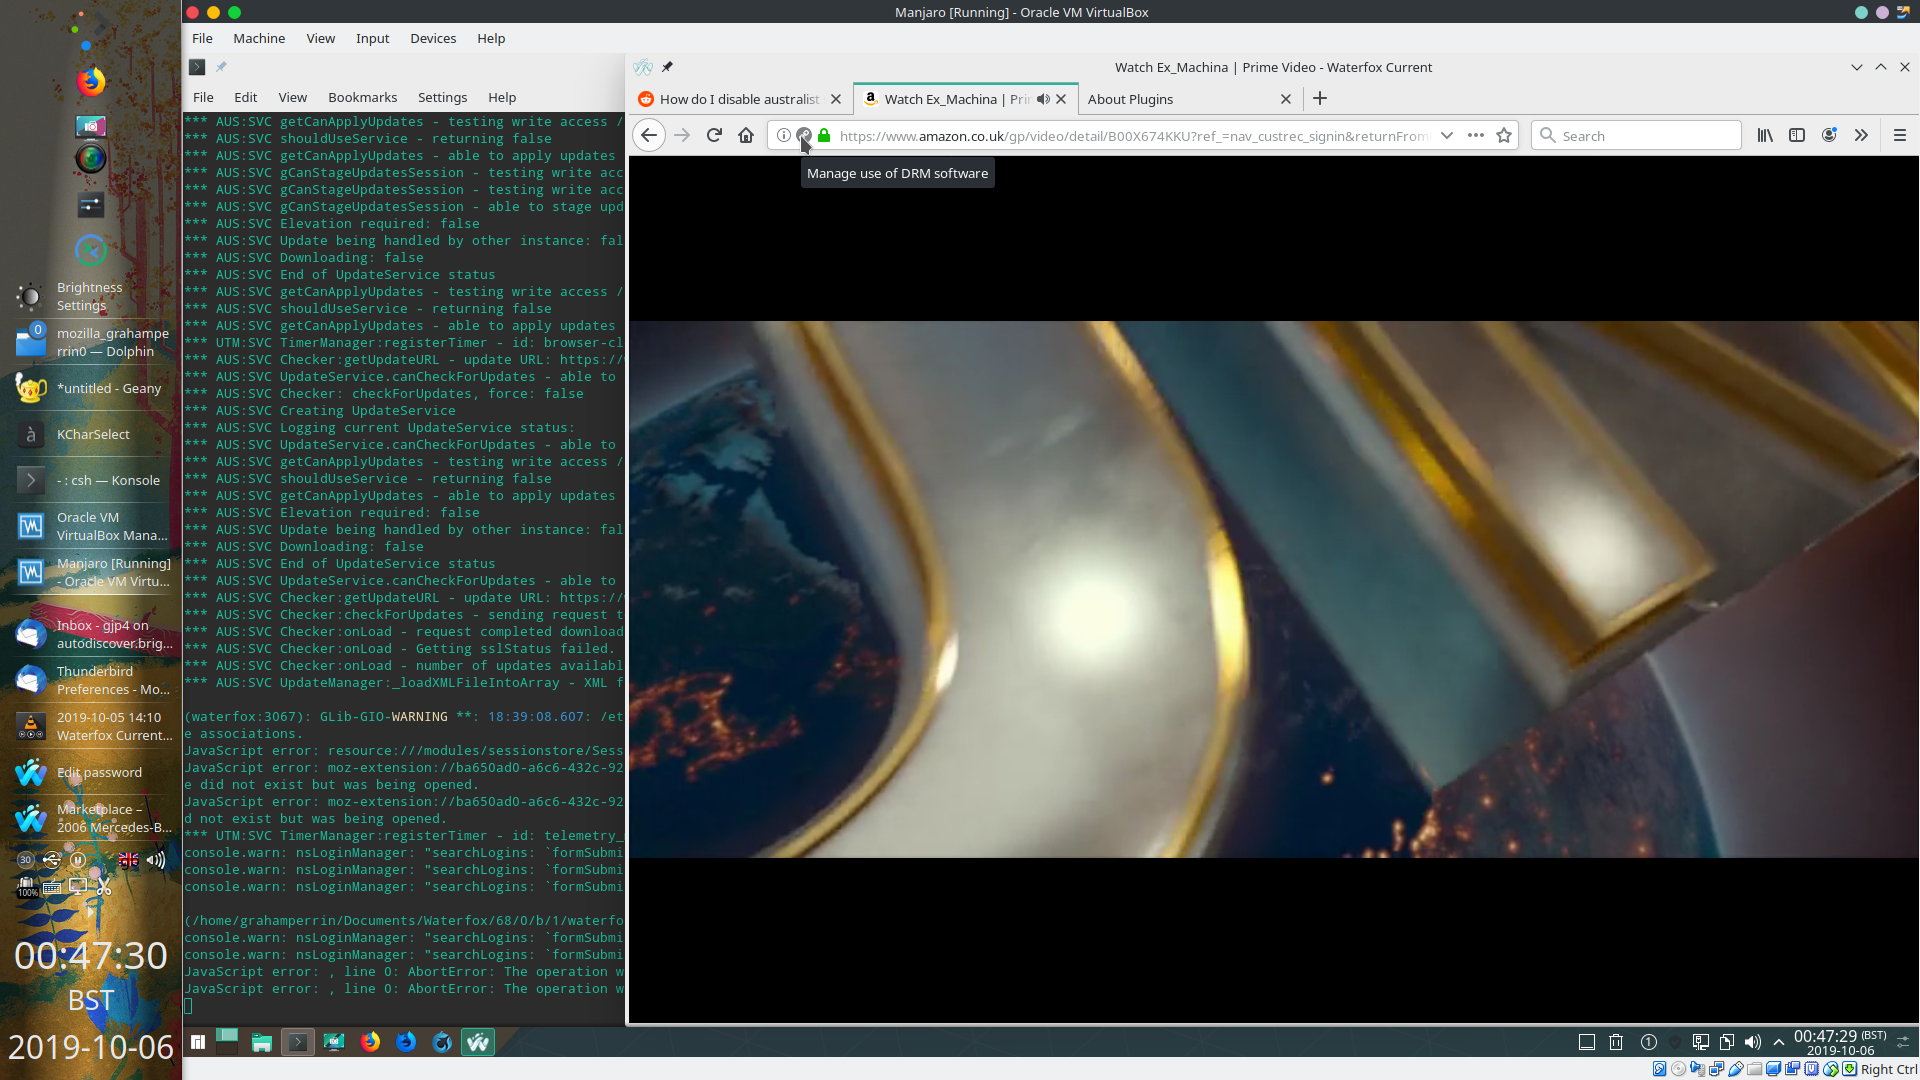The image size is (1920, 1080).
Task: Show the sidebars via the toolbar icon
Action: 1797,135
